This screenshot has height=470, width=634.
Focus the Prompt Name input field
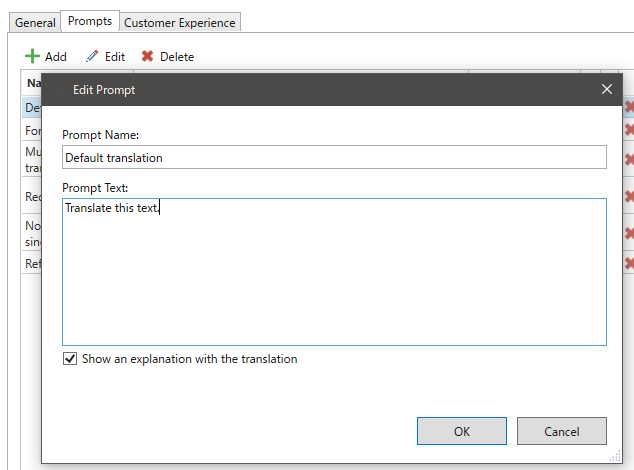click(334, 157)
